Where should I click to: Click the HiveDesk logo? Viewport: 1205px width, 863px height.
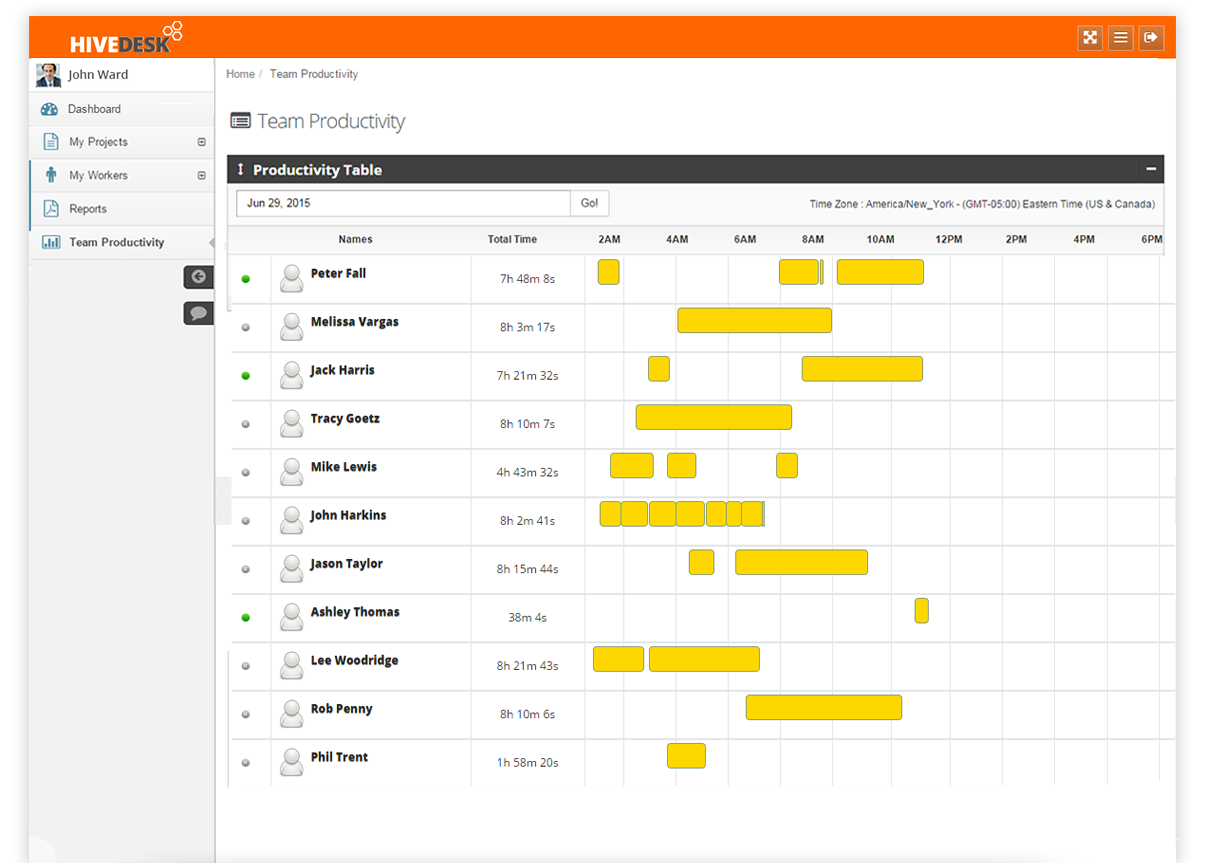coord(126,38)
